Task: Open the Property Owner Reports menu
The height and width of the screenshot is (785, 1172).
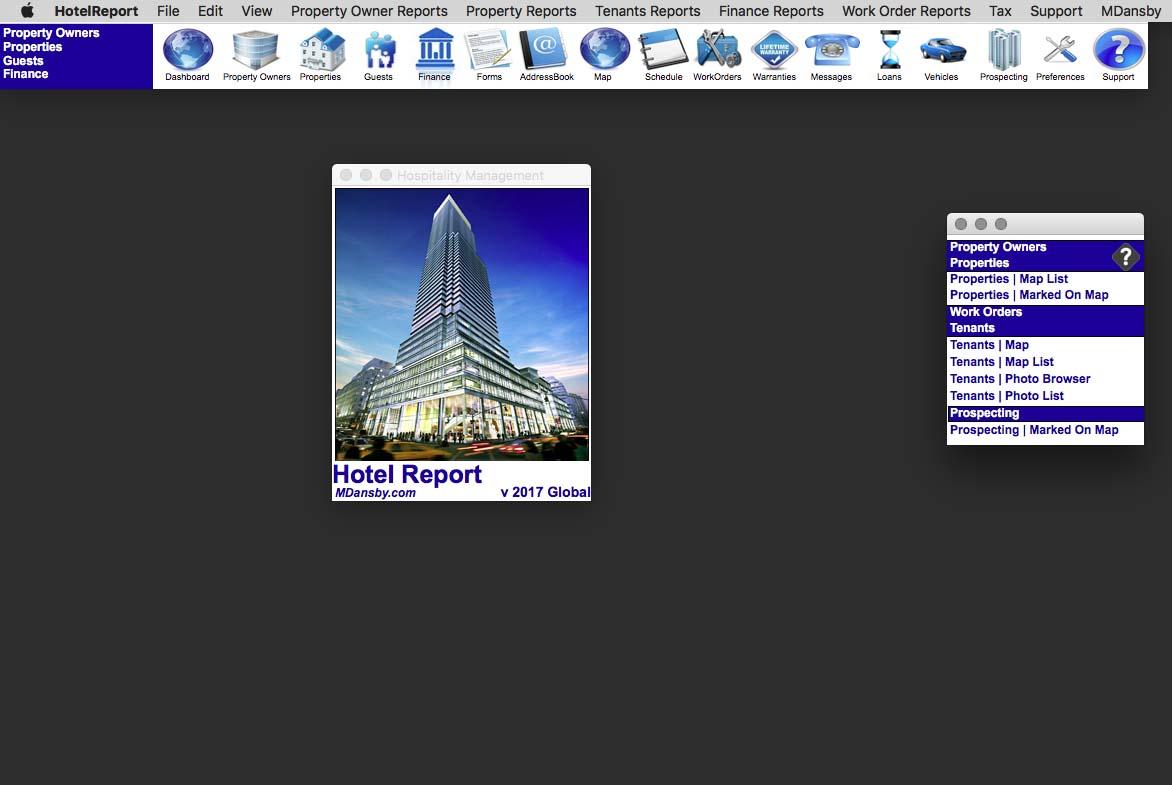Action: pyautogui.click(x=369, y=11)
